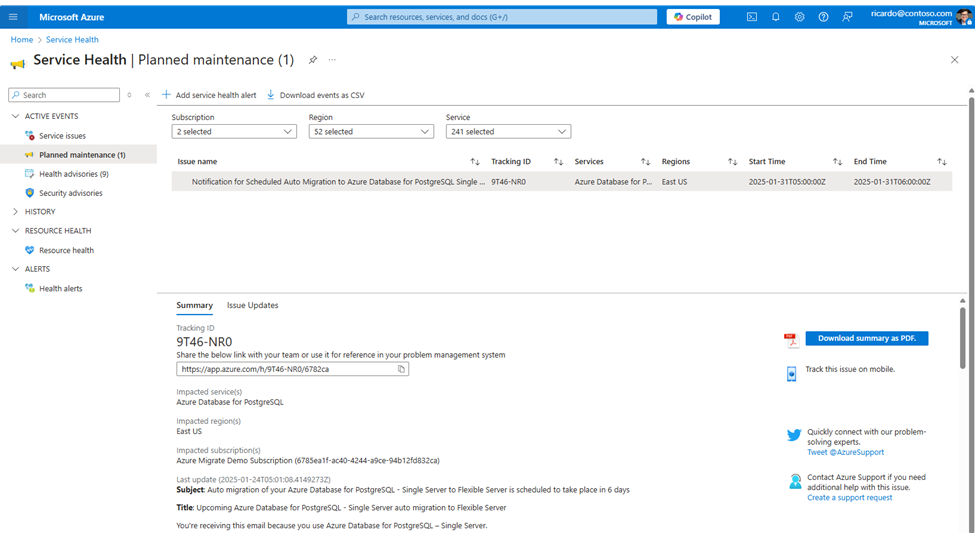Click the support person icon
975x533 pixels.
(x=795, y=481)
